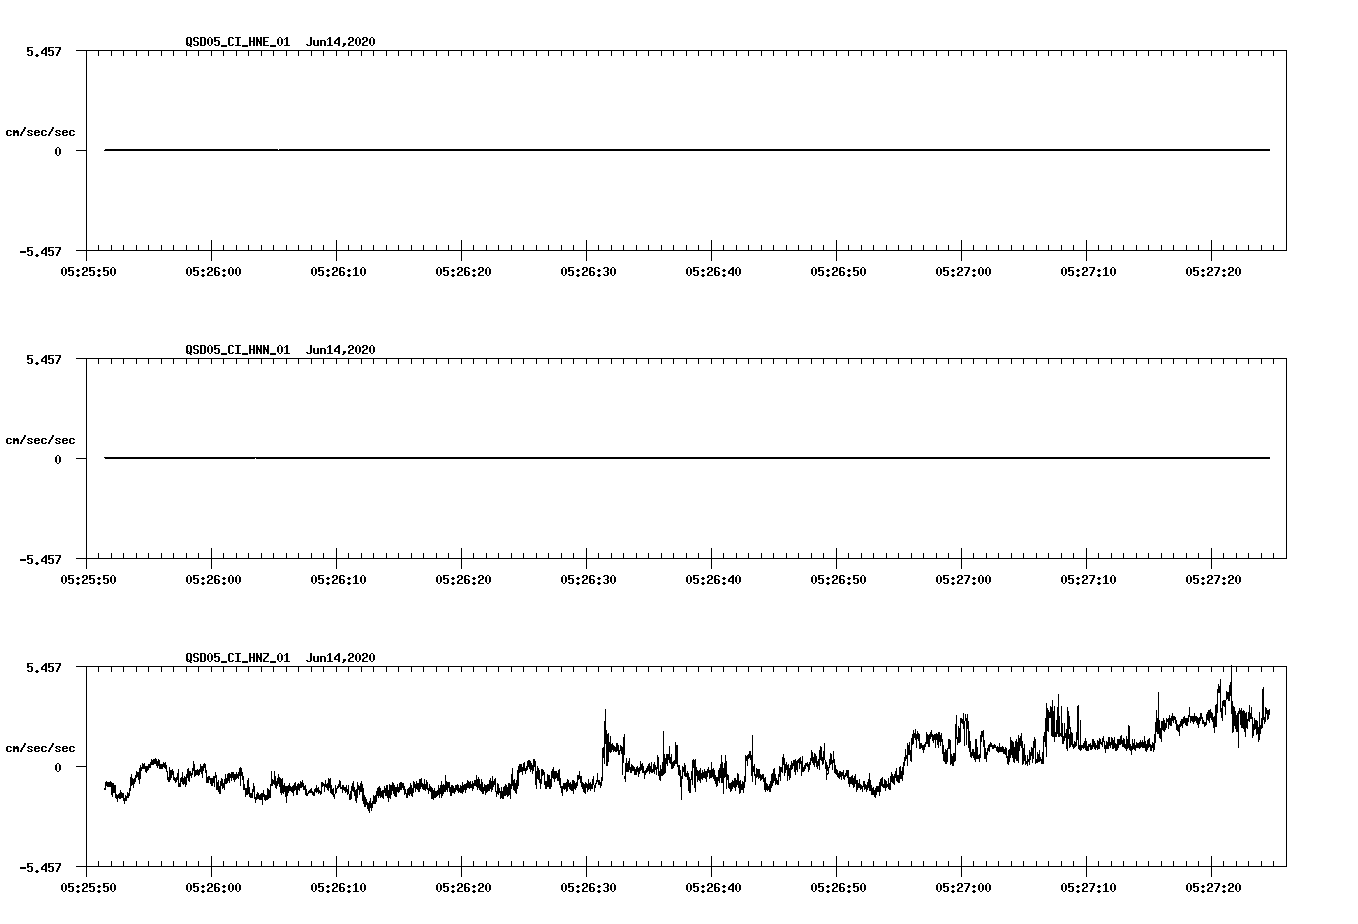This screenshot has height=924, width=1358.
Task: Click the 05:27:20 time label under the HNE plot
Action: (x=1213, y=271)
